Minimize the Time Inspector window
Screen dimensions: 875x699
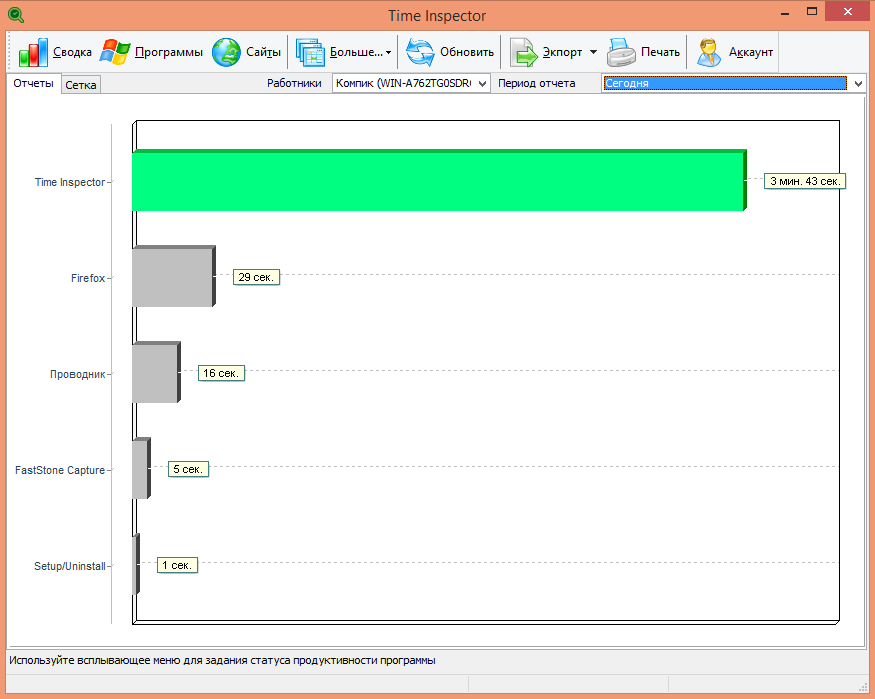(x=785, y=12)
